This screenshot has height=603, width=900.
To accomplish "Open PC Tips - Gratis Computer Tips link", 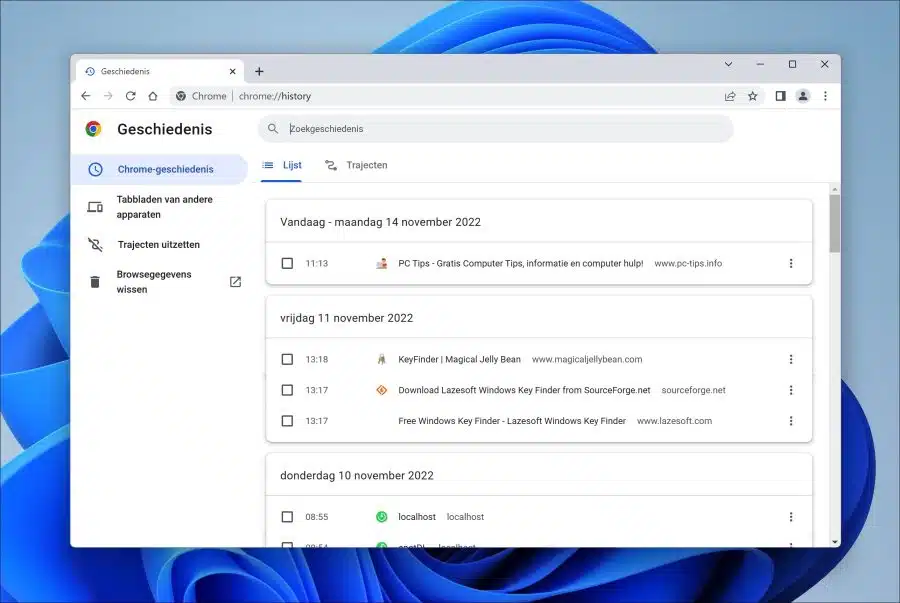I will (521, 263).
